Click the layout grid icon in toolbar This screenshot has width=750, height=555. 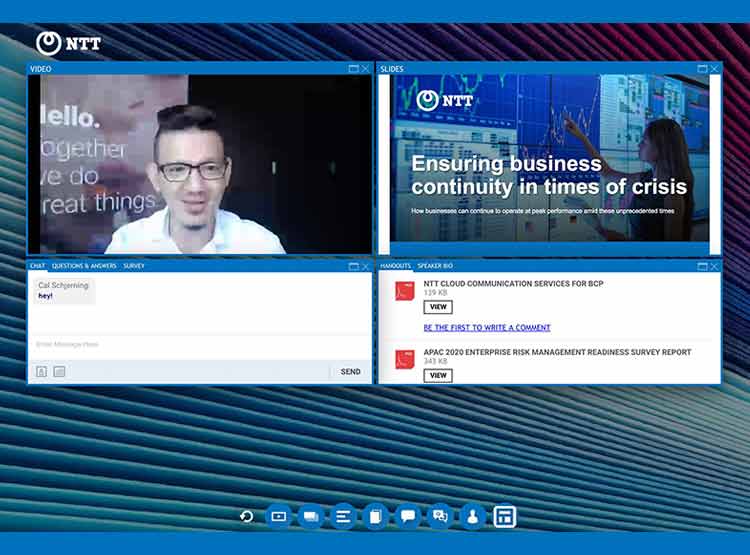click(x=505, y=516)
